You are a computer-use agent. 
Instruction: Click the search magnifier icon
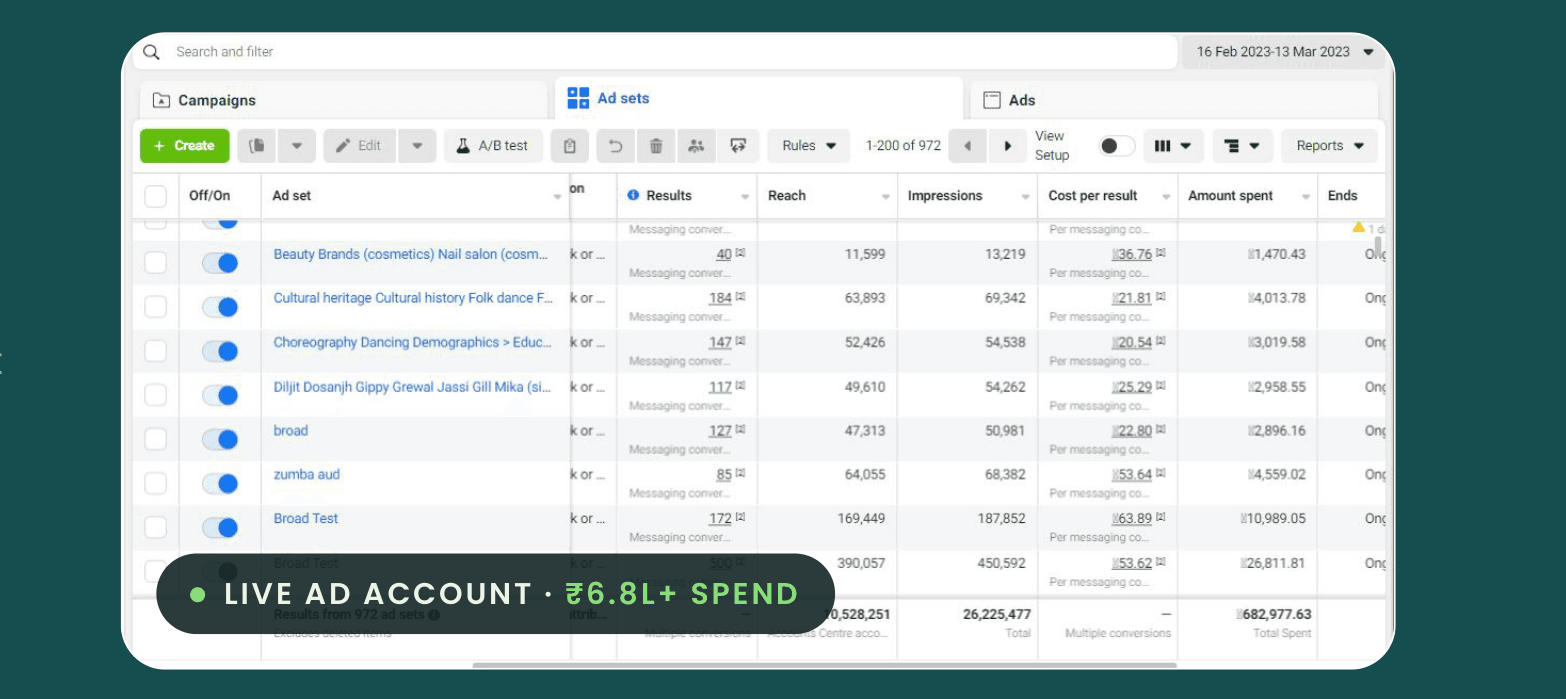pyautogui.click(x=151, y=52)
